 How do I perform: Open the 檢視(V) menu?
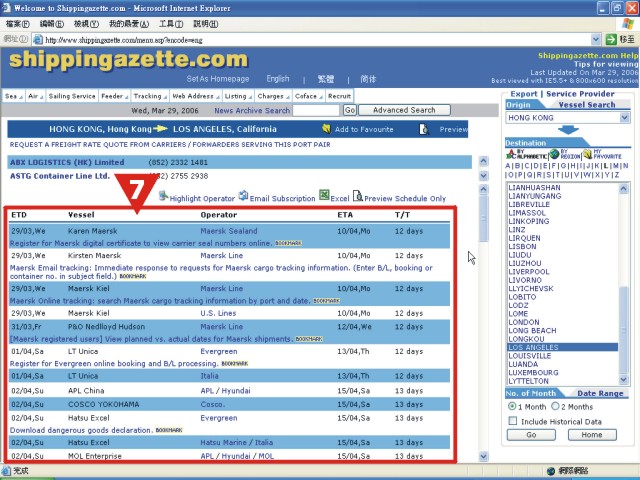coord(86,24)
